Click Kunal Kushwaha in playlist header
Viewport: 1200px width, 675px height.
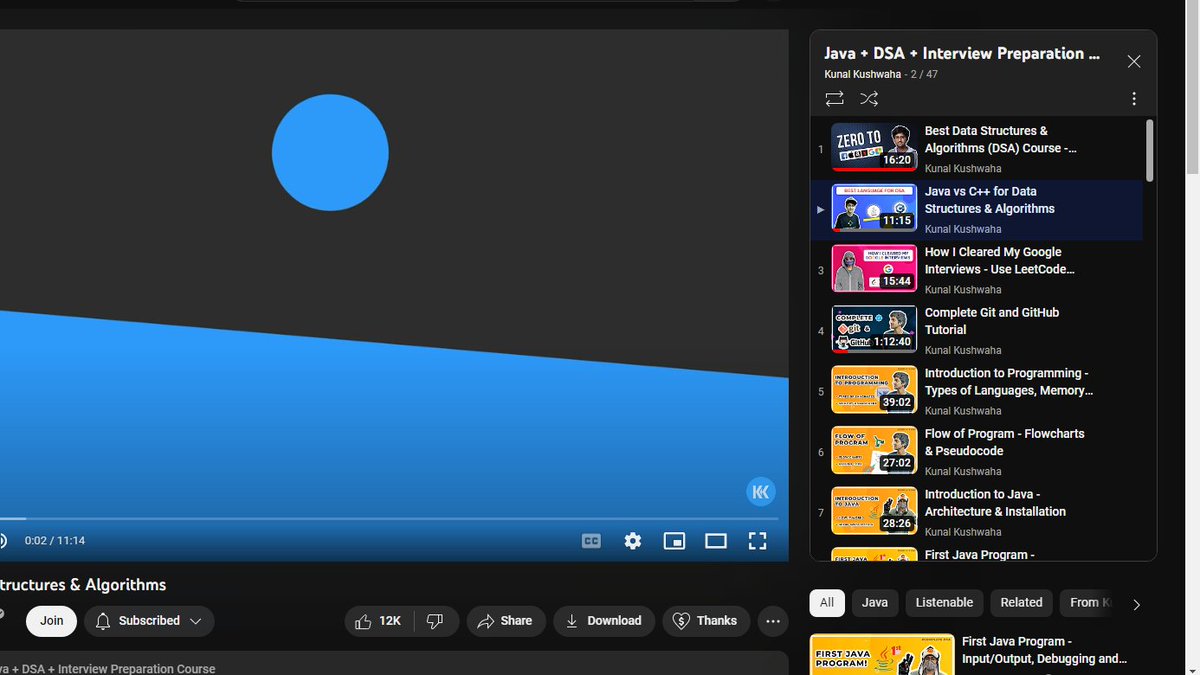pyautogui.click(x=862, y=75)
